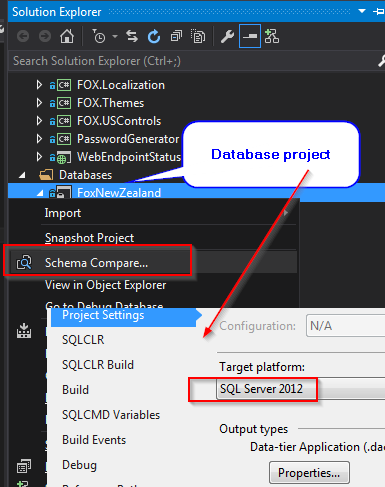385x487 pixels.
Task: Open the SQLCLR tab
Action: (83, 340)
